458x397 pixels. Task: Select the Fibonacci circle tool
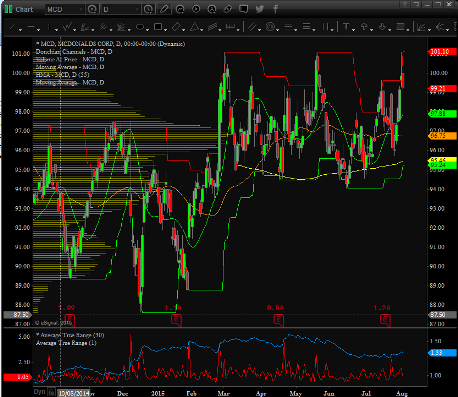point(270,27)
